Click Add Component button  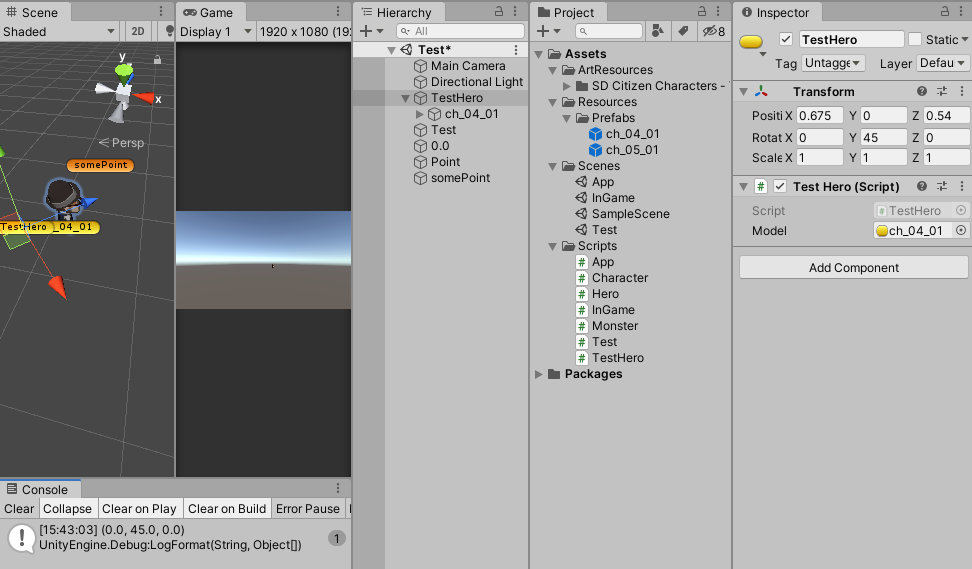[854, 267]
